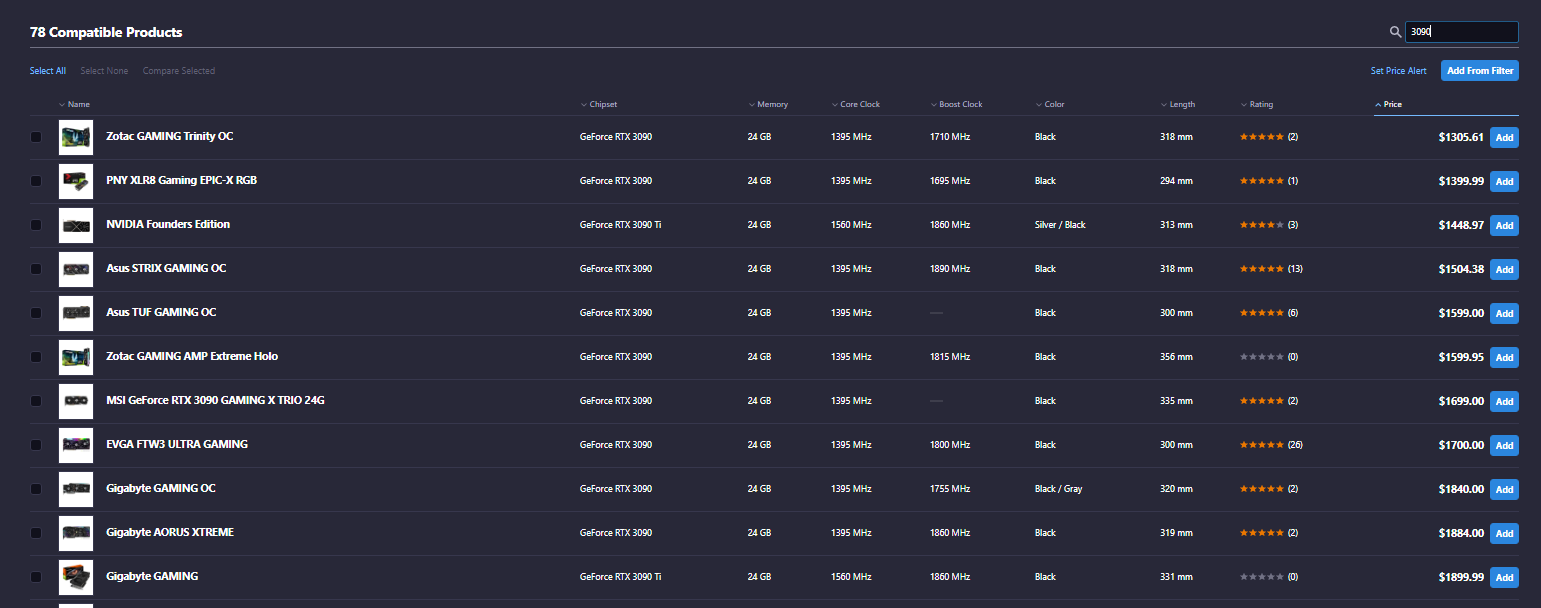
Task: Add the NVIDIA Founders Edition at $1448.97
Action: tap(1504, 226)
